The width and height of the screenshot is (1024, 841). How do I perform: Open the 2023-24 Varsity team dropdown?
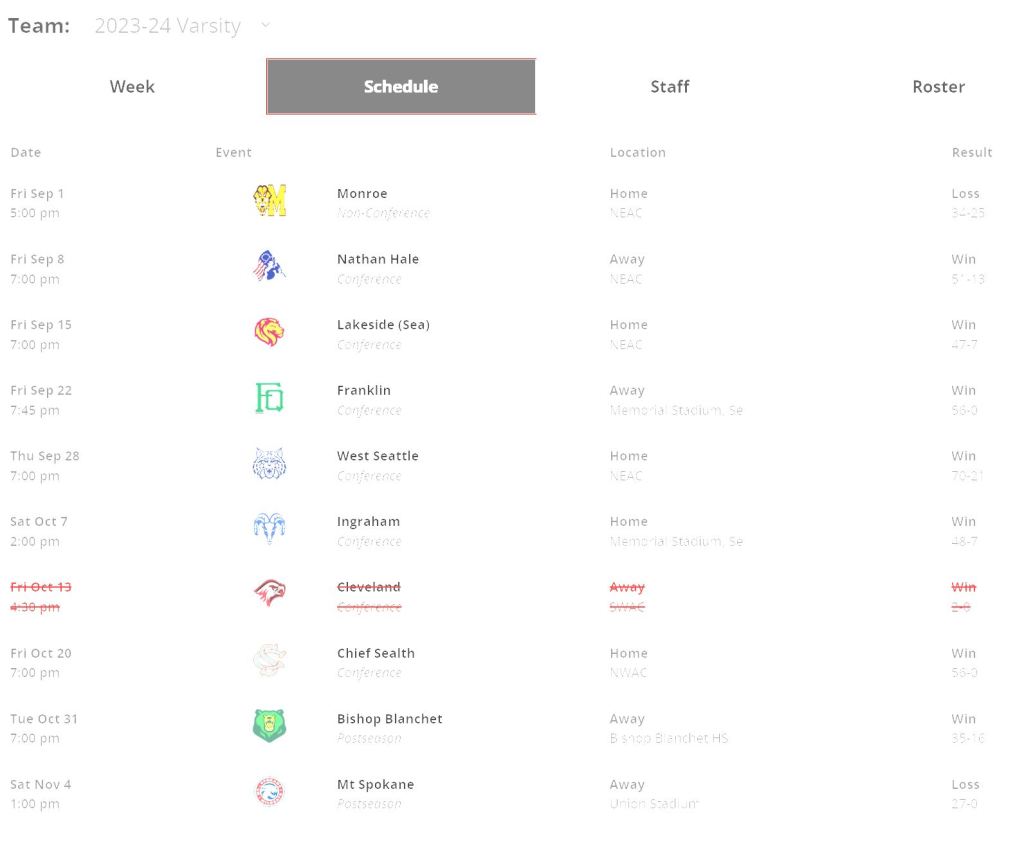[182, 27]
